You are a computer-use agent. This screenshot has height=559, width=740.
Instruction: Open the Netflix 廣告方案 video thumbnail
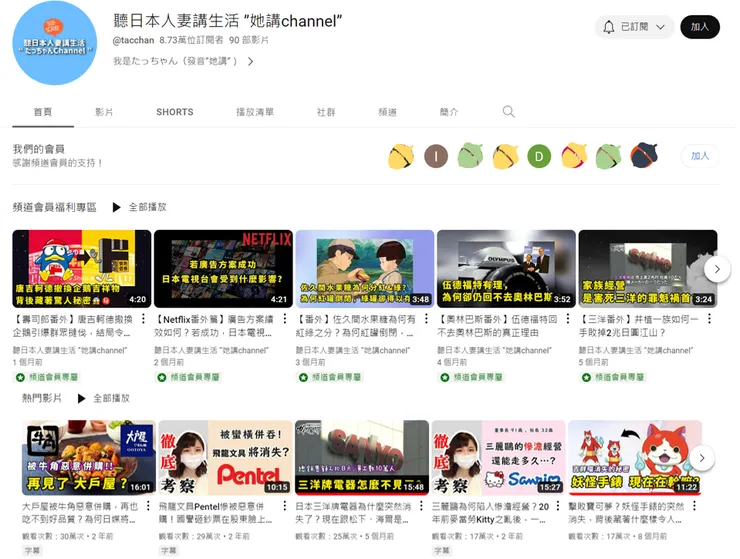(223, 269)
